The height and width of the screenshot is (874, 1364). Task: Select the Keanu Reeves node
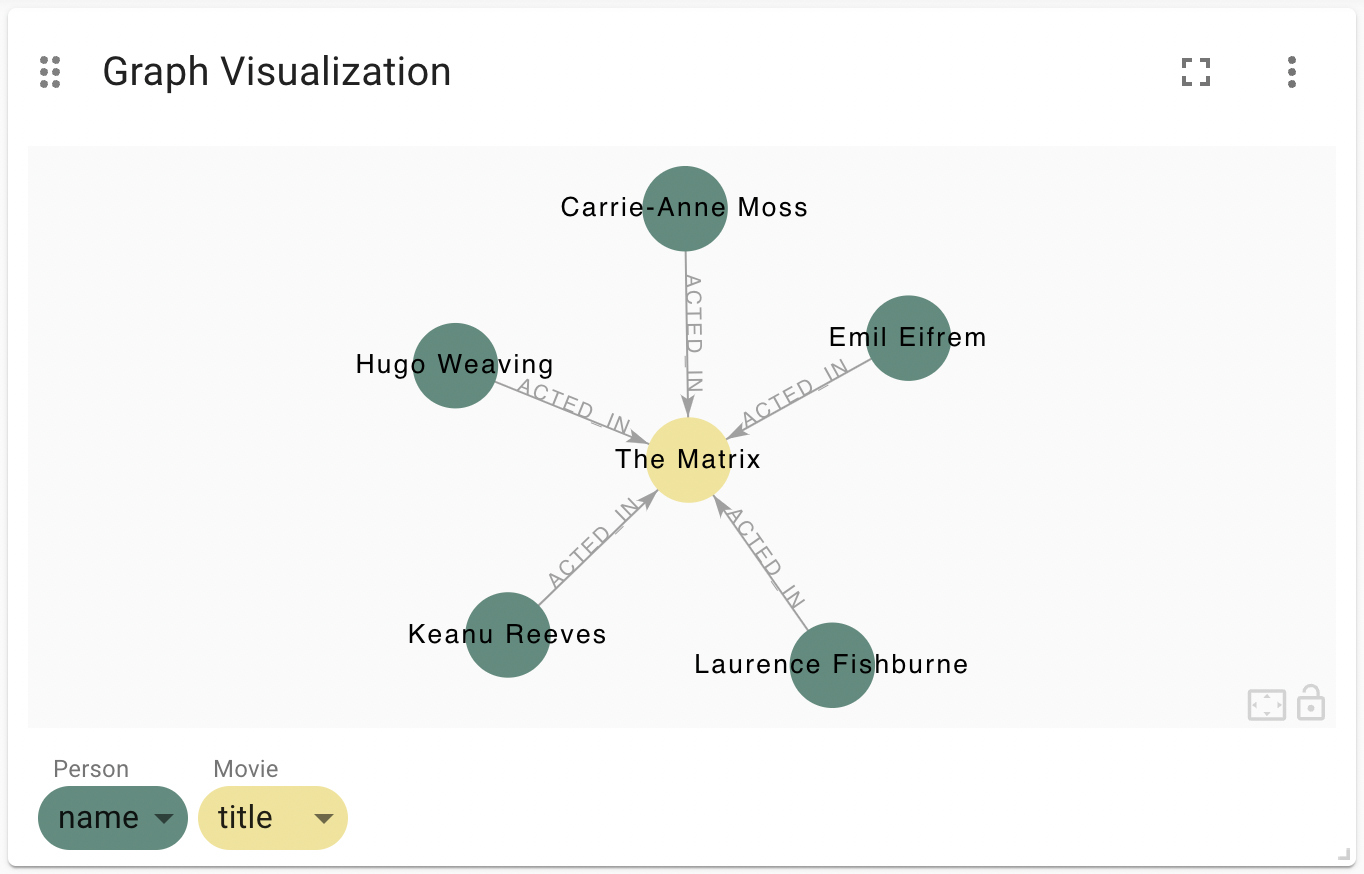click(x=508, y=635)
